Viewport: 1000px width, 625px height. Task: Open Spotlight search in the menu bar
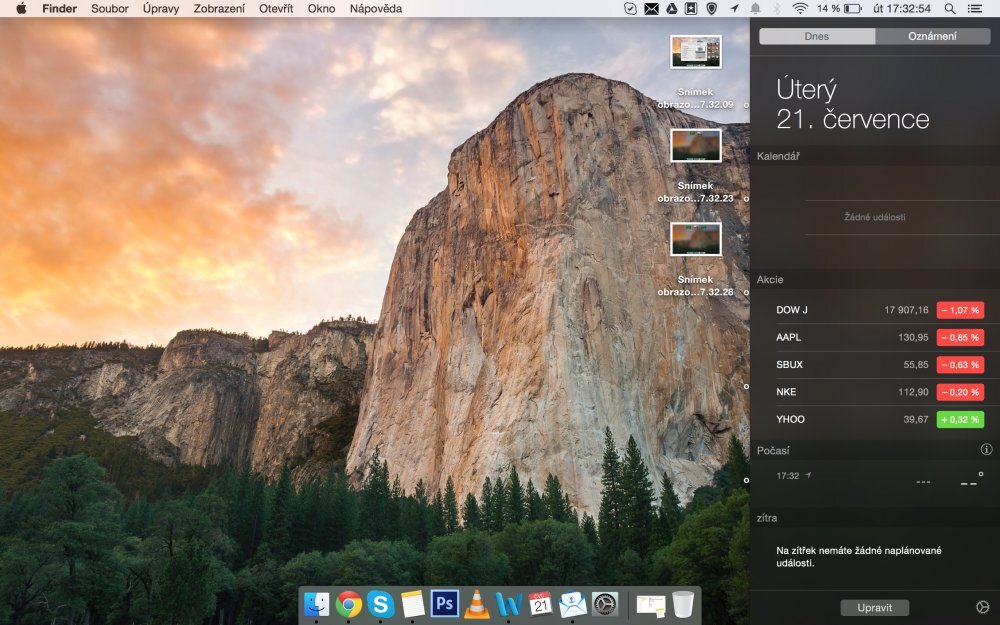(951, 9)
